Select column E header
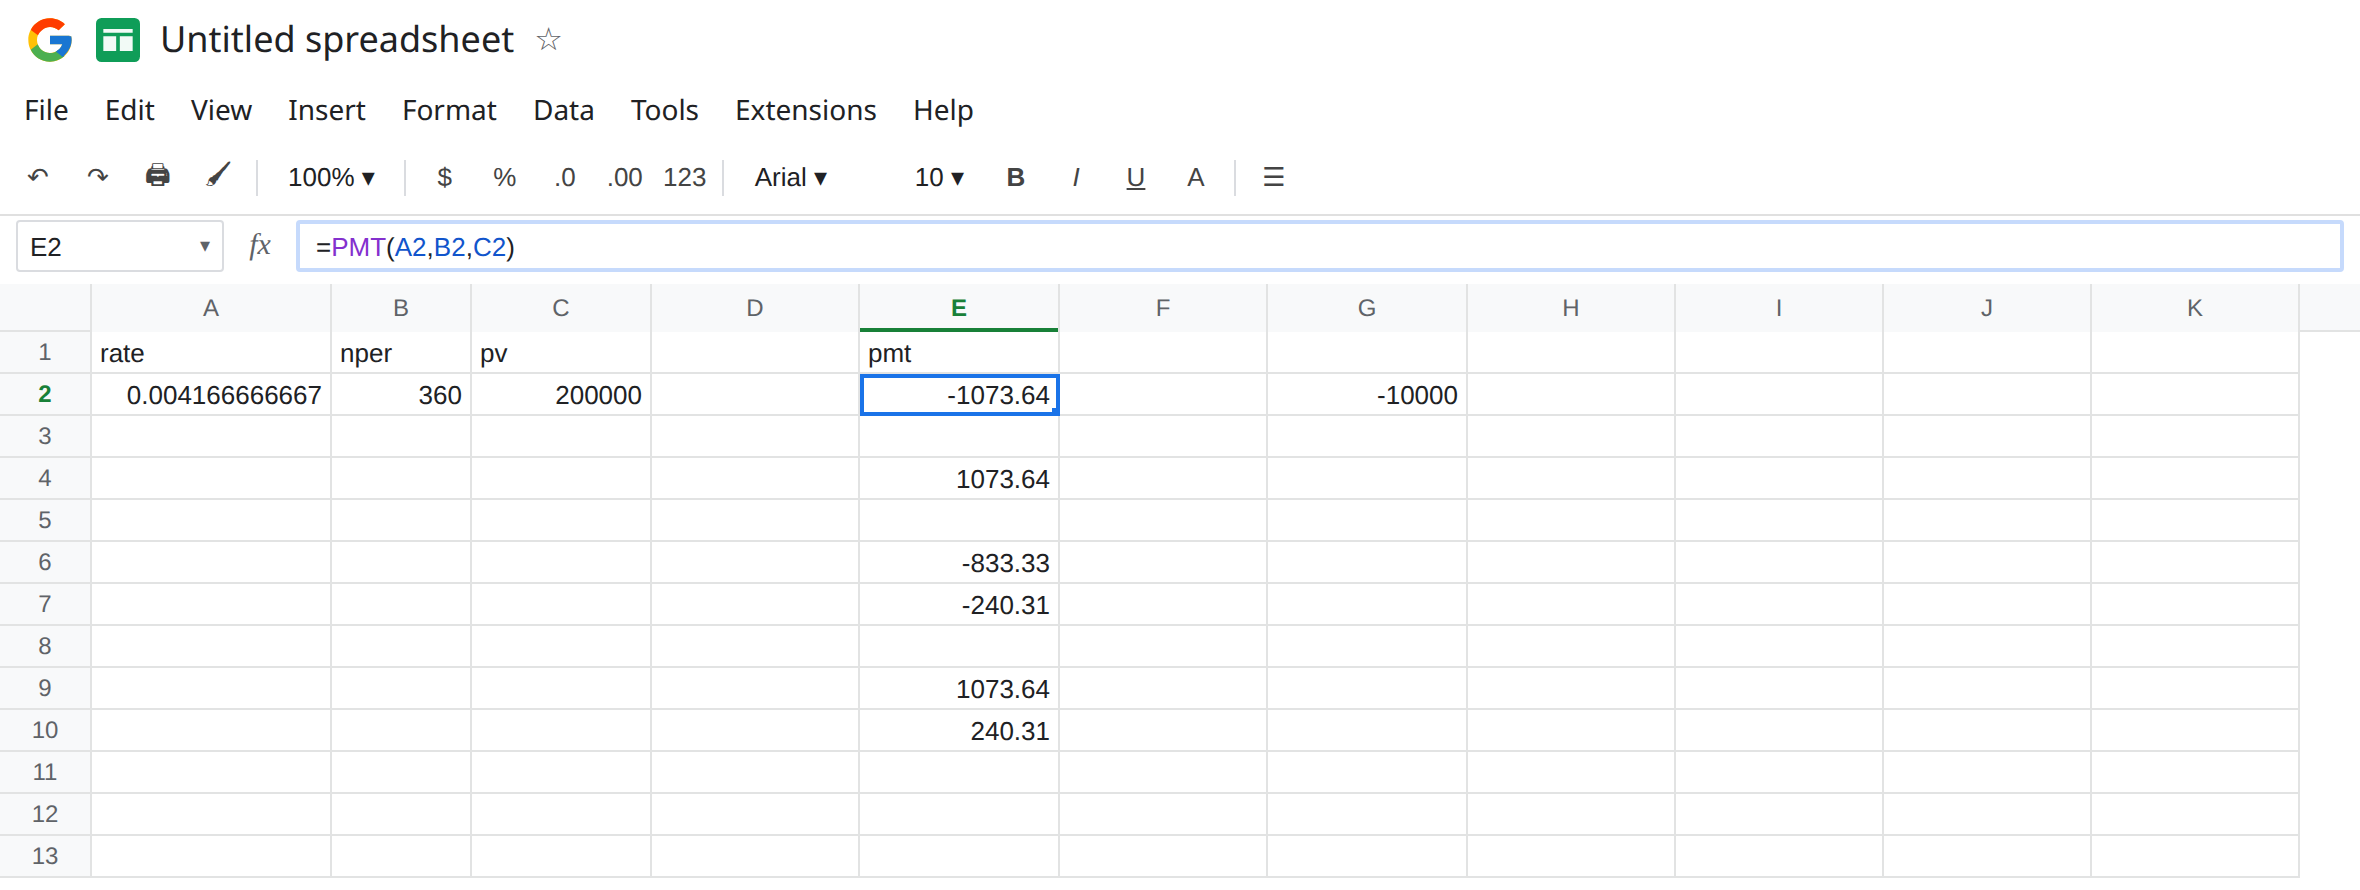 click(958, 308)
